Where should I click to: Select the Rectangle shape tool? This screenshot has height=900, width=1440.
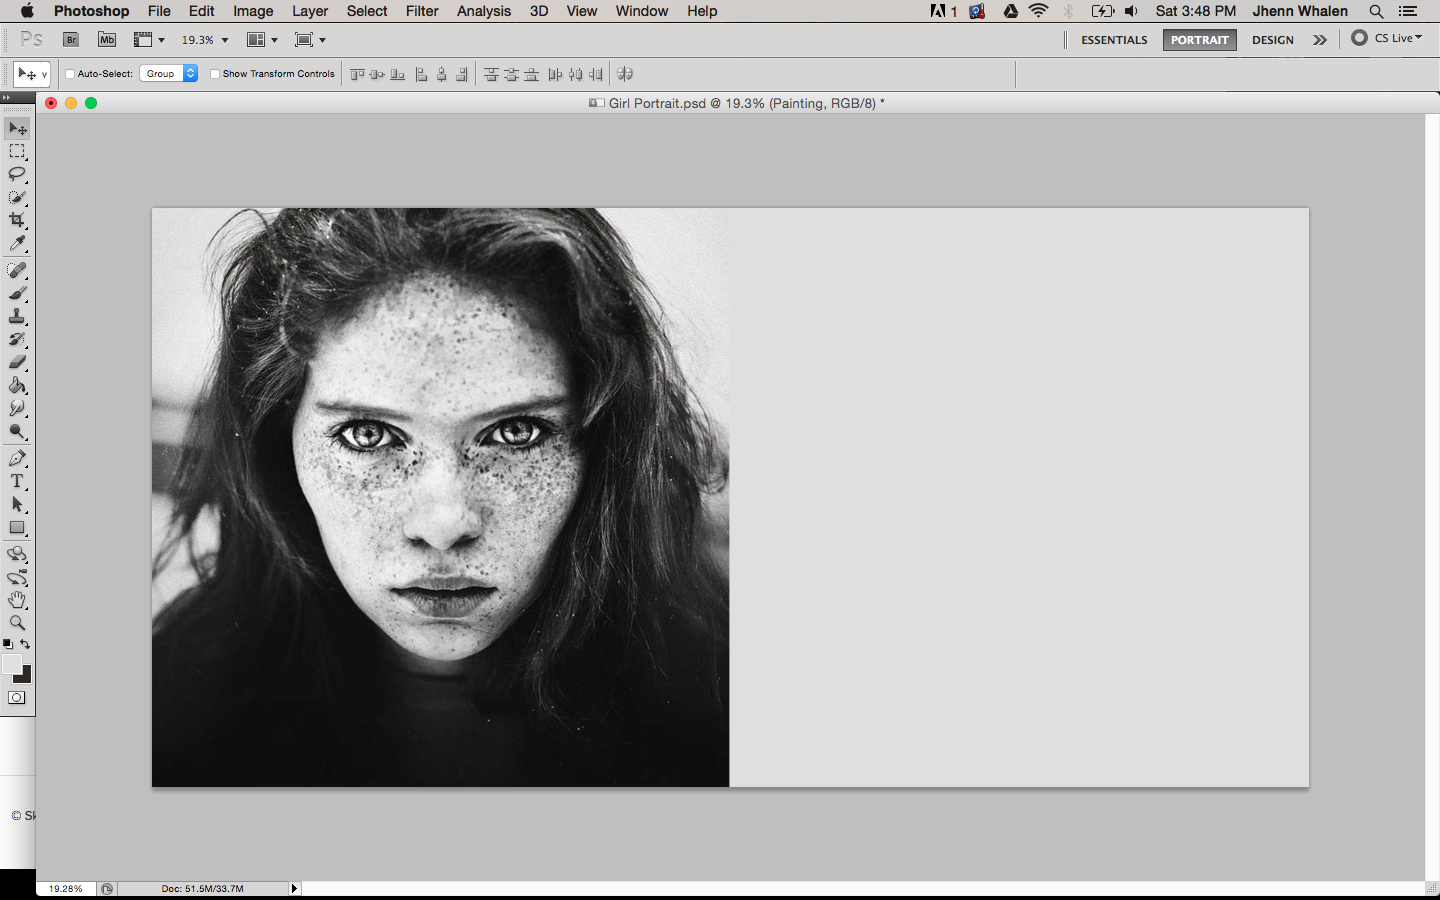17,527
